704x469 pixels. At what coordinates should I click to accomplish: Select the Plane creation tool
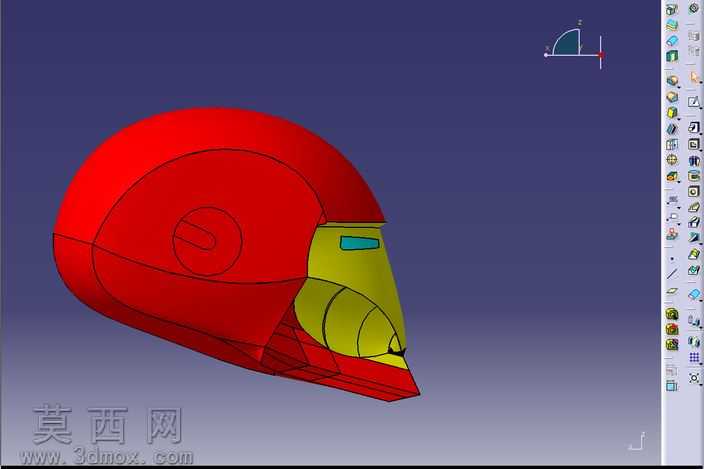point(672,291)
